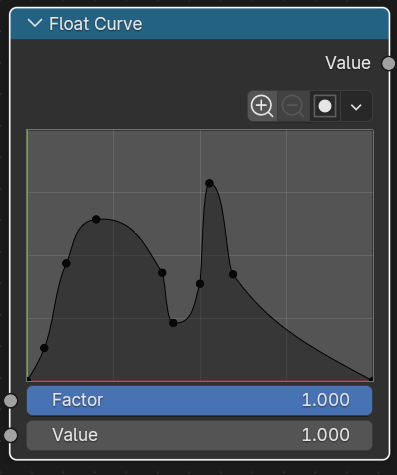Toggle the curve clipping options button
The image size is (397, 475).
[325, 106]
